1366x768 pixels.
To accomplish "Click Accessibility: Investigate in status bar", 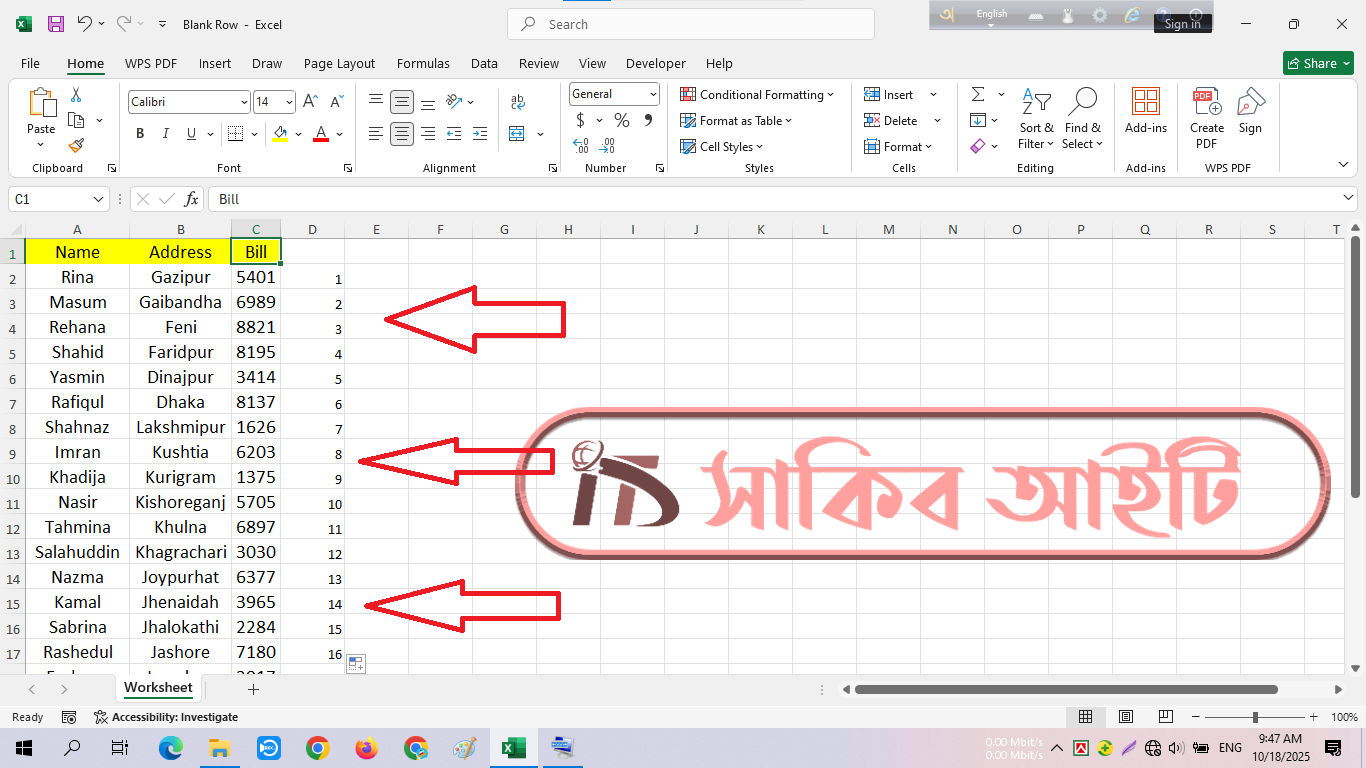I will tap(166, 717).
